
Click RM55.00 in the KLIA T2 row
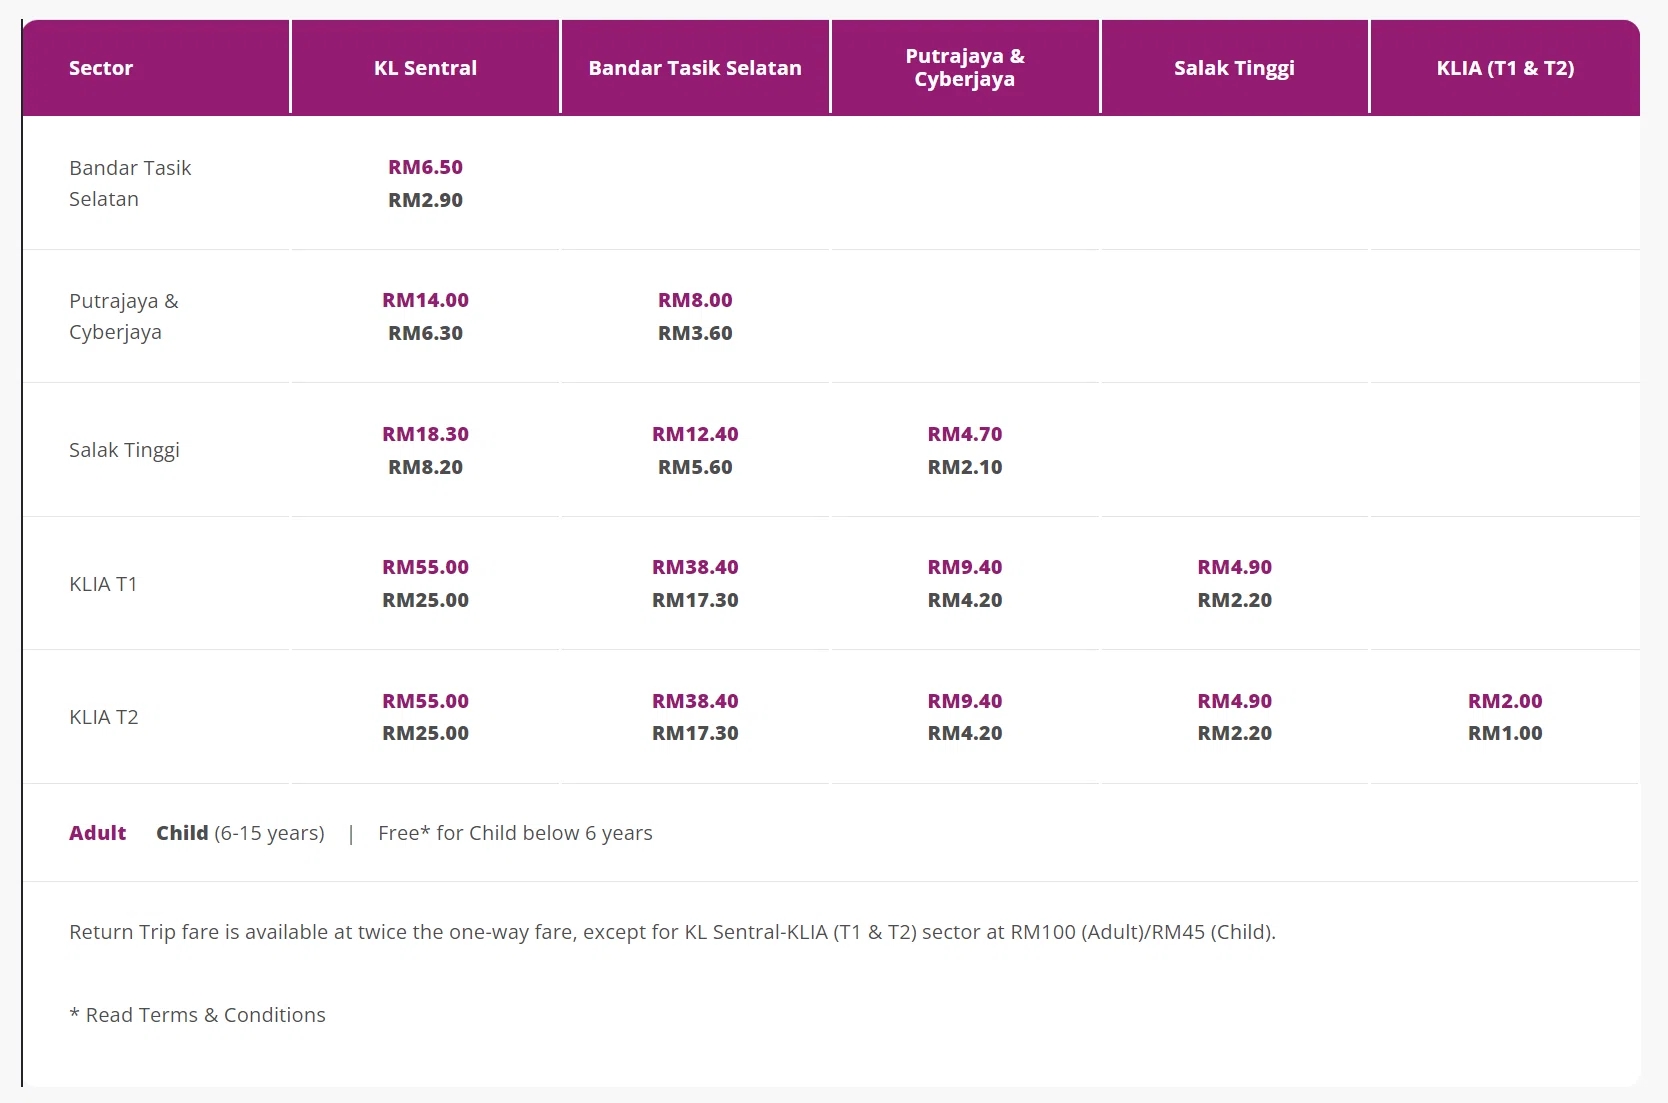pos(425,701)
